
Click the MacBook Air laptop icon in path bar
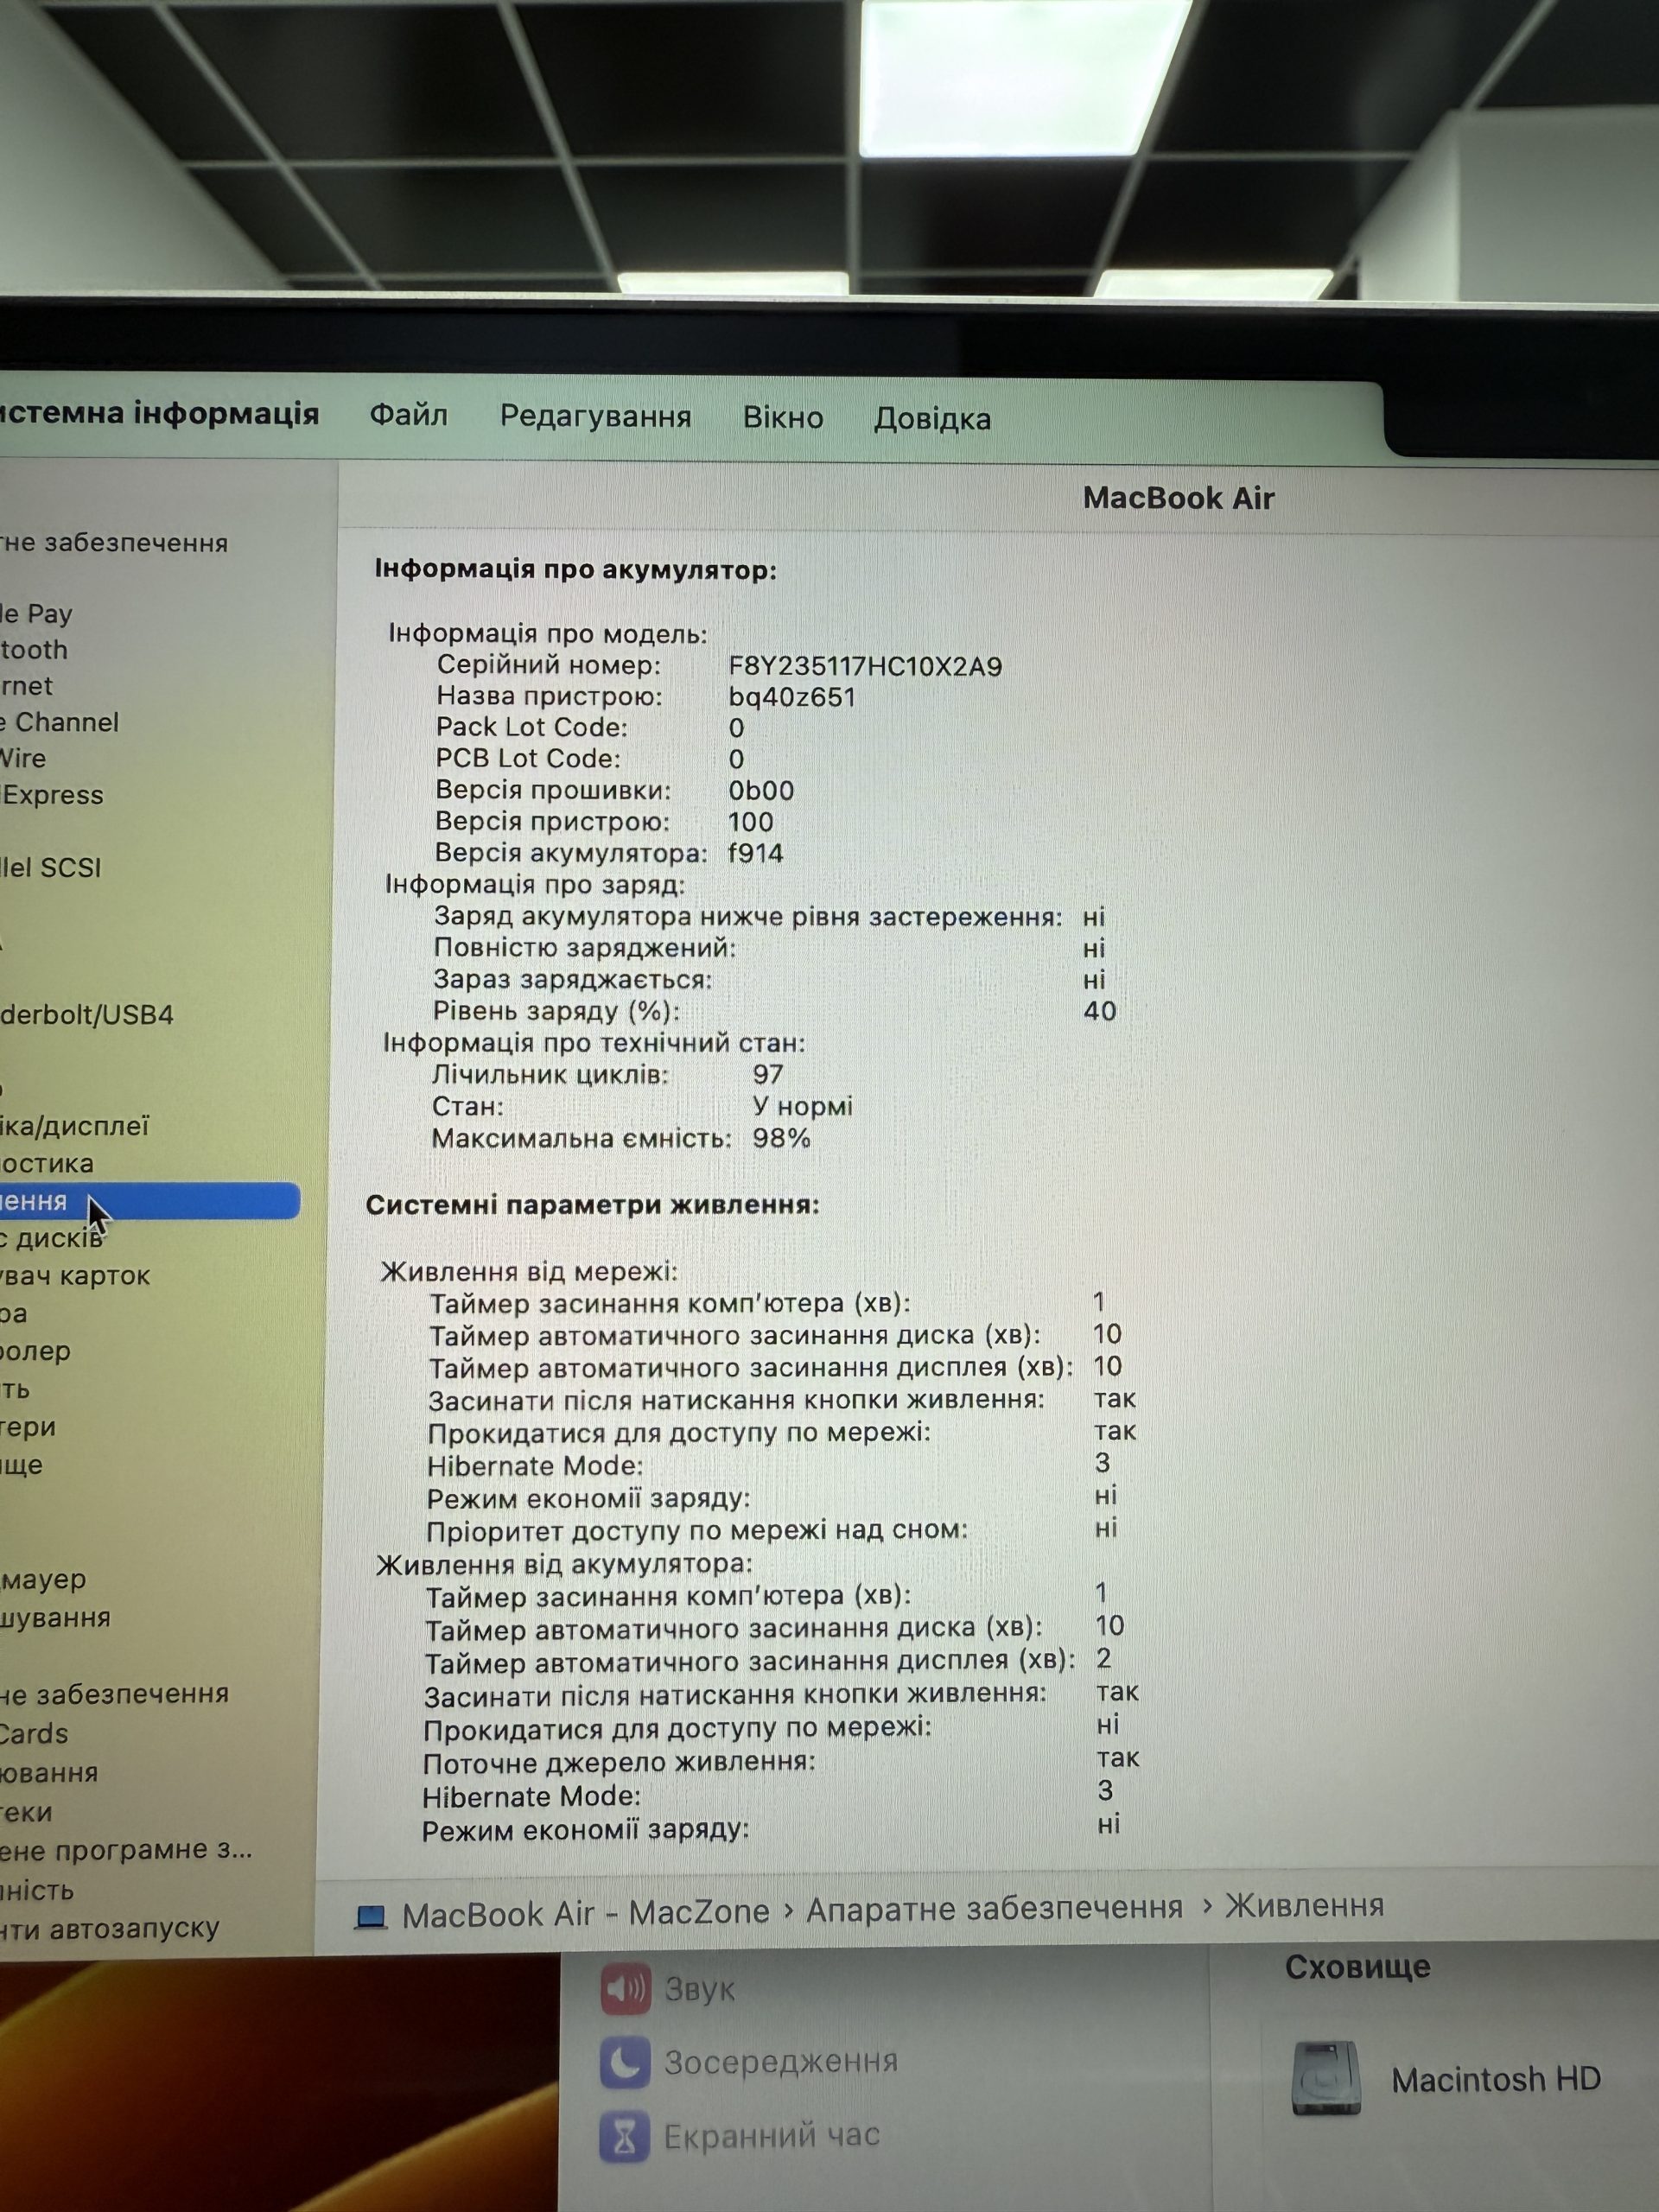click(x=371, y=1916)
